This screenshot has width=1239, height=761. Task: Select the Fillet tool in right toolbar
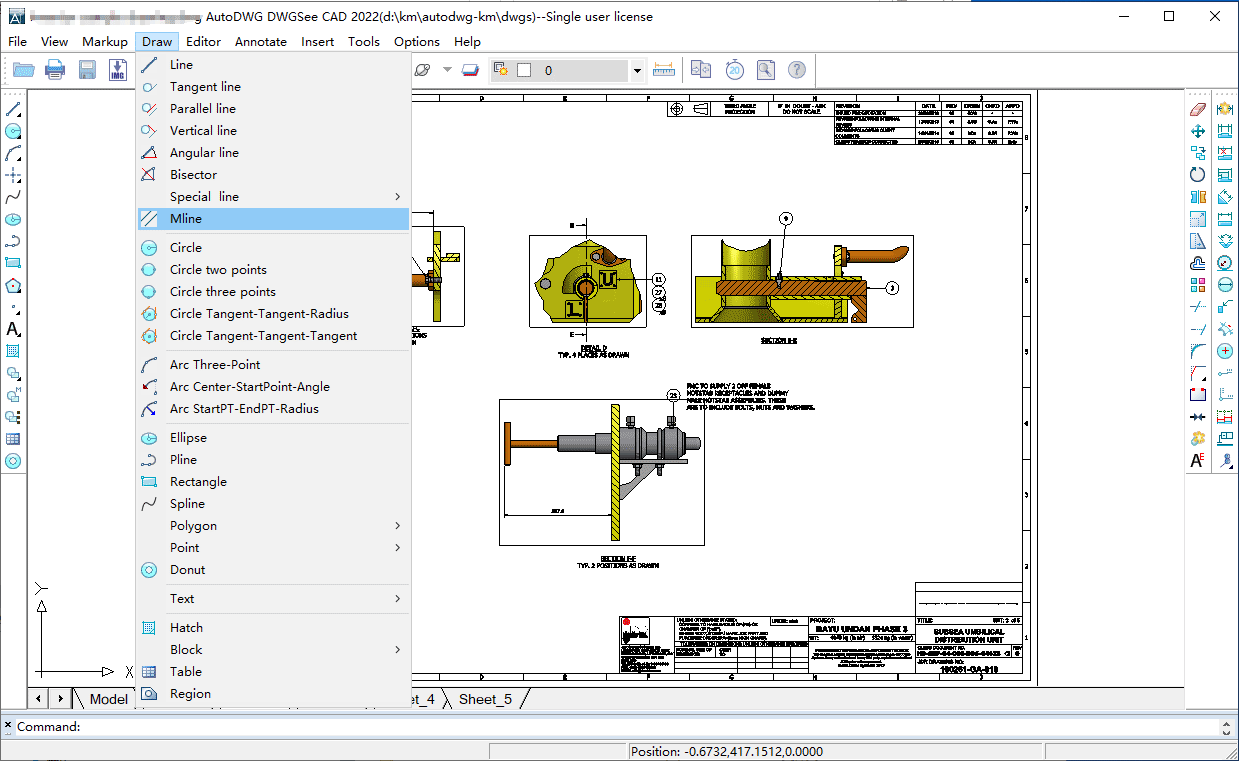pos(1198,351)
